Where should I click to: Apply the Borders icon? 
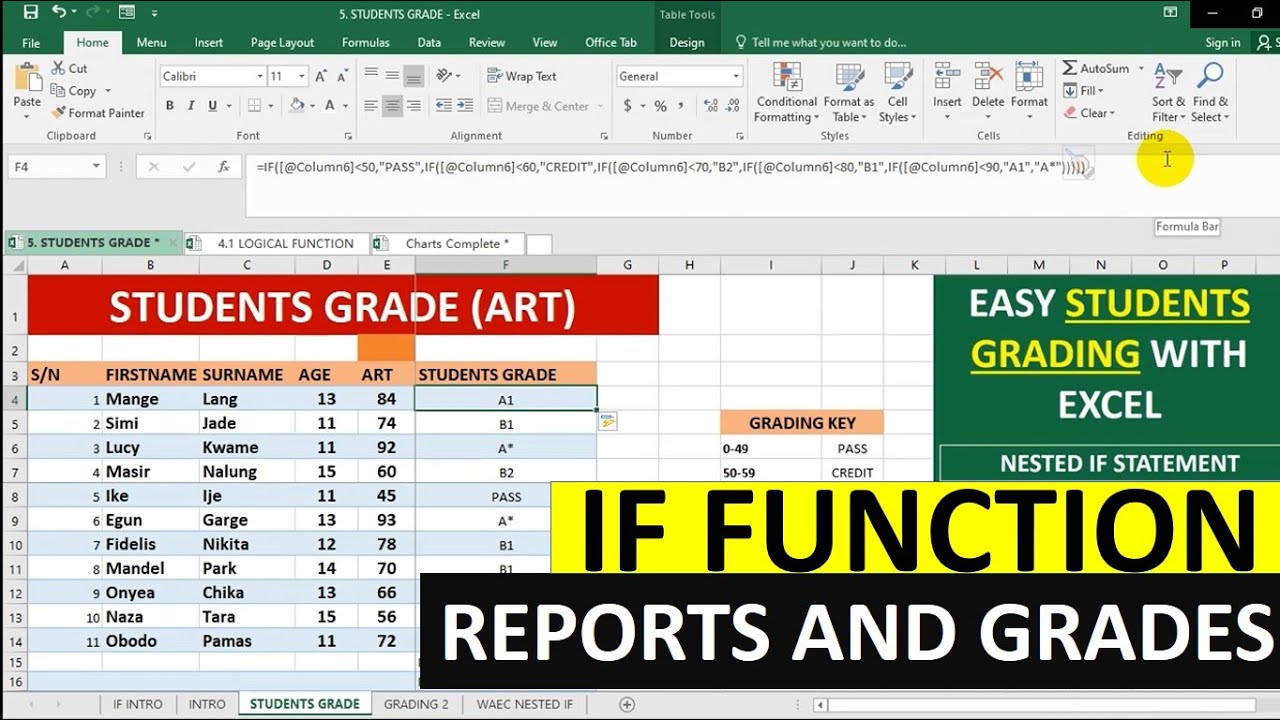[x=253, y=106]
